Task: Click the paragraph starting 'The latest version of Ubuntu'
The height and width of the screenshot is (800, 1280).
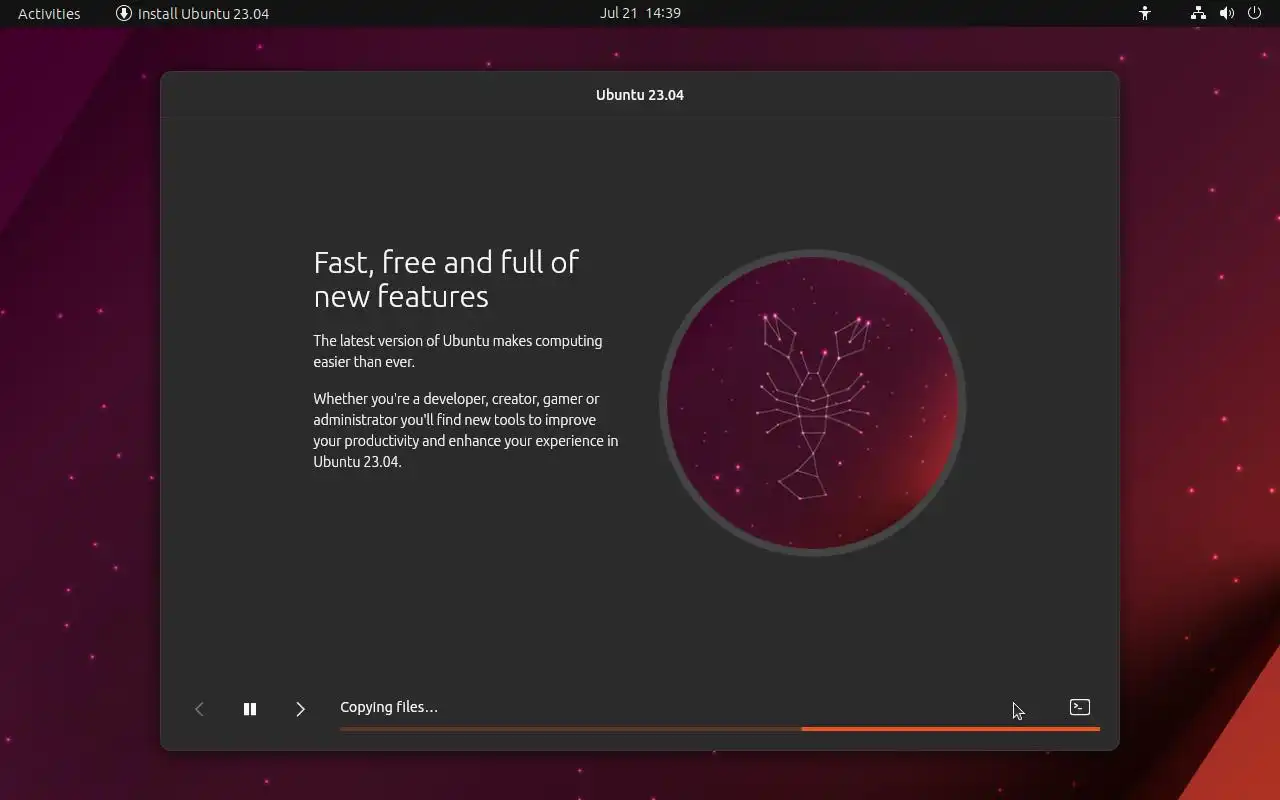Action: point(458,351)
